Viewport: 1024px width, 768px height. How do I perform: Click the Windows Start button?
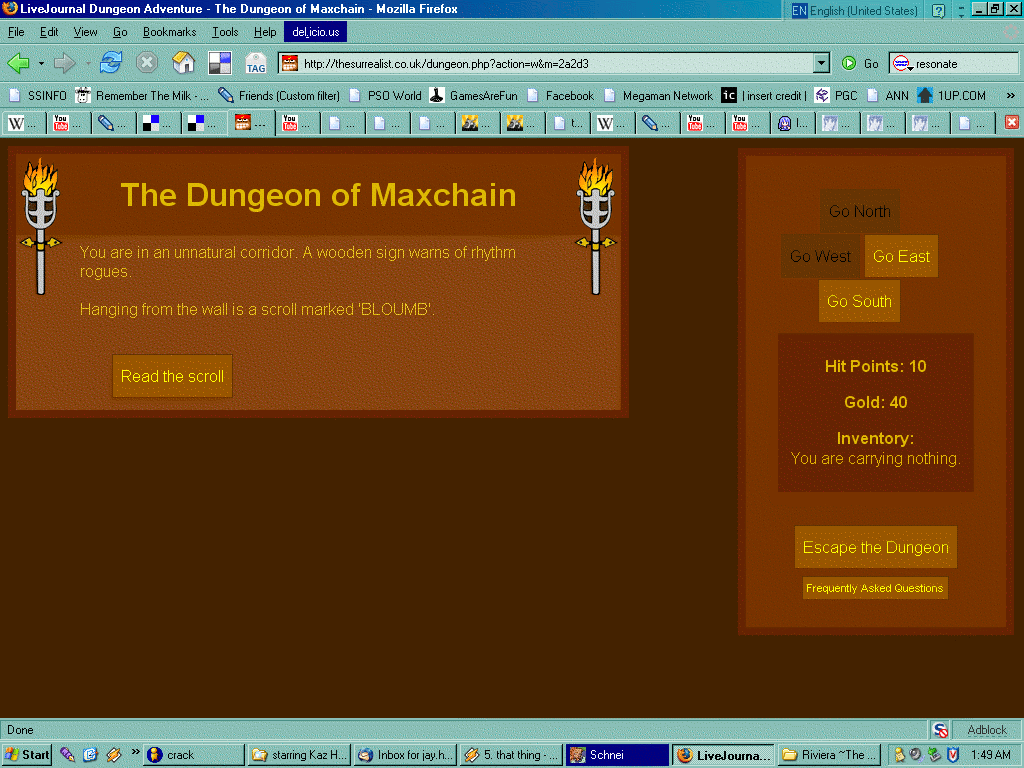28,755
